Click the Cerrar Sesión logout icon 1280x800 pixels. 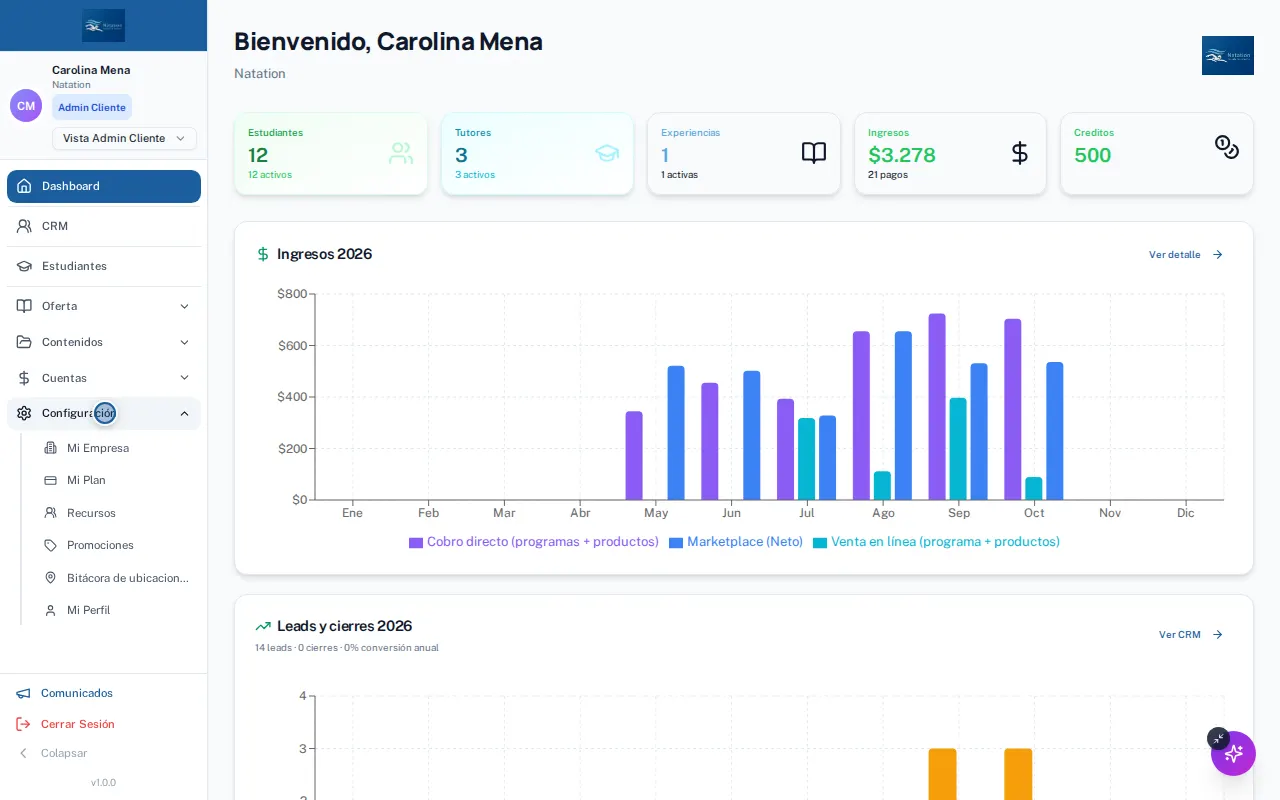pyautogui.click(x=23, y=724)
